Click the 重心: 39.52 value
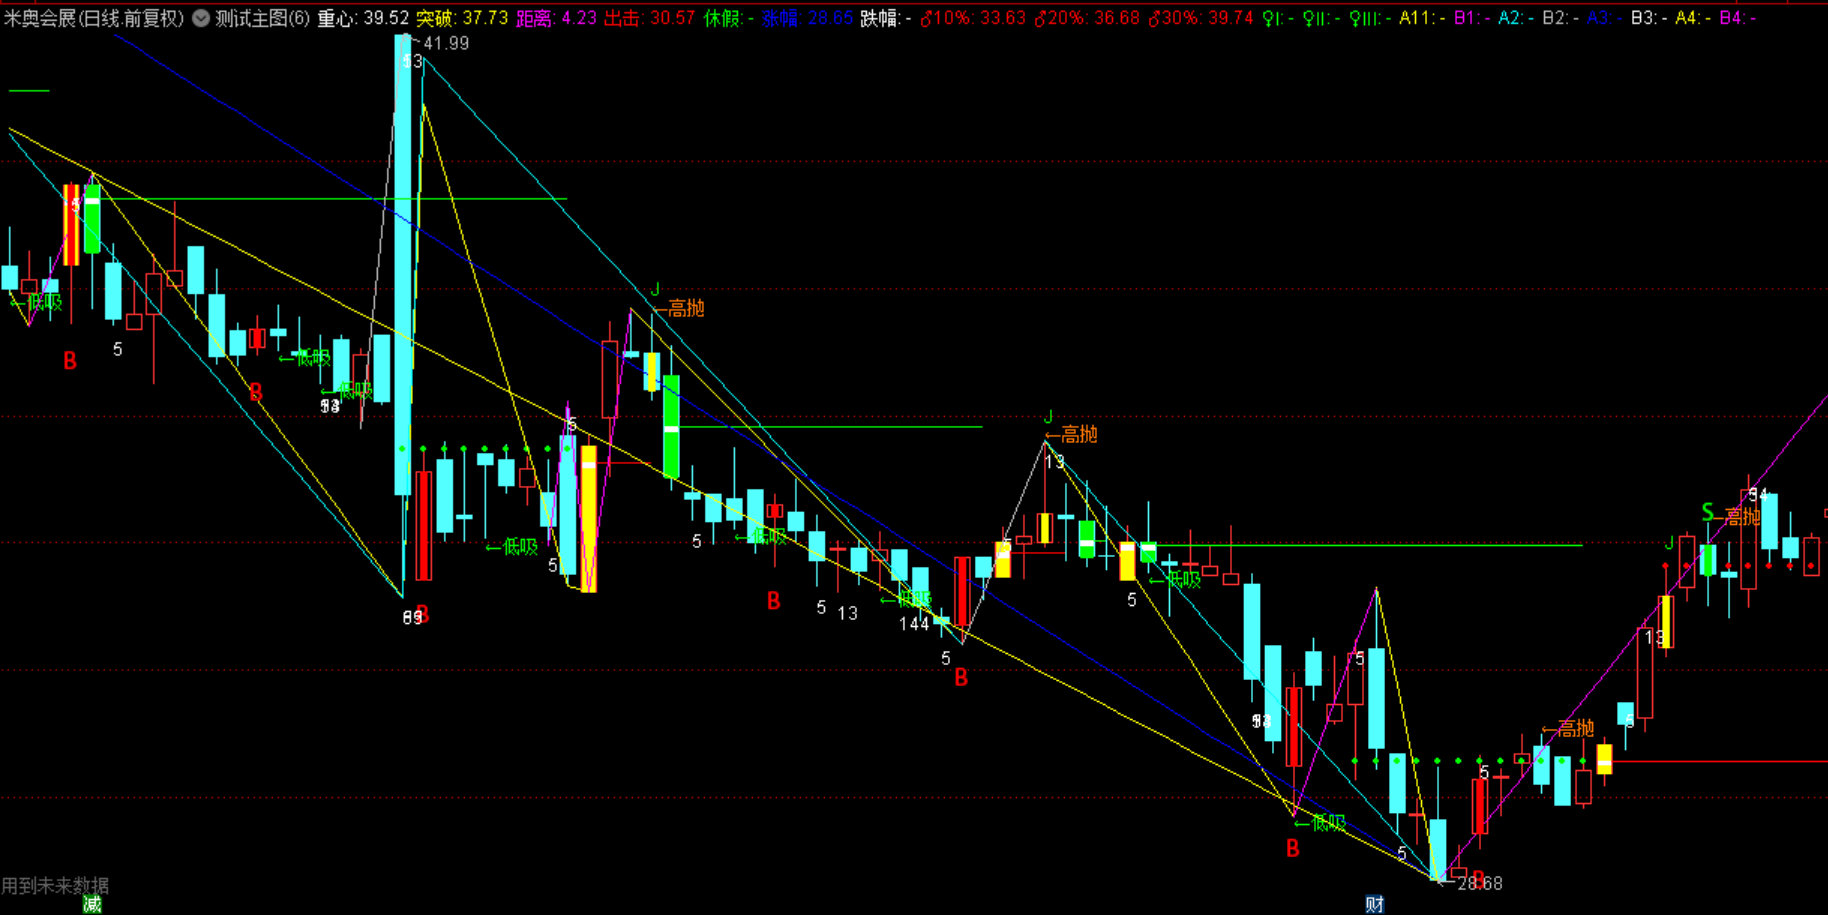1828x915 pixels. 363,18
